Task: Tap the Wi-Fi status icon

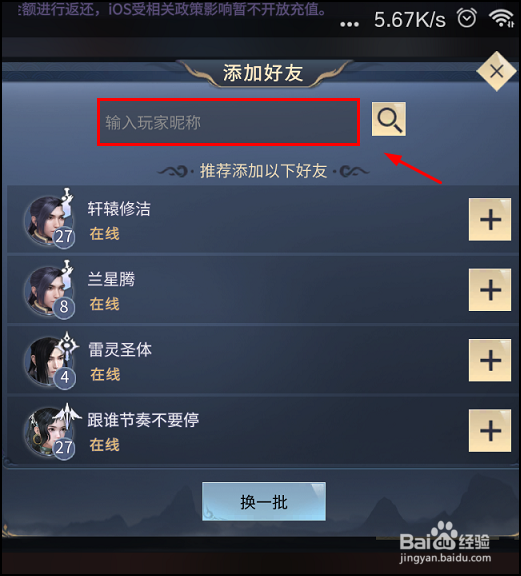Action: coord(502,18)
